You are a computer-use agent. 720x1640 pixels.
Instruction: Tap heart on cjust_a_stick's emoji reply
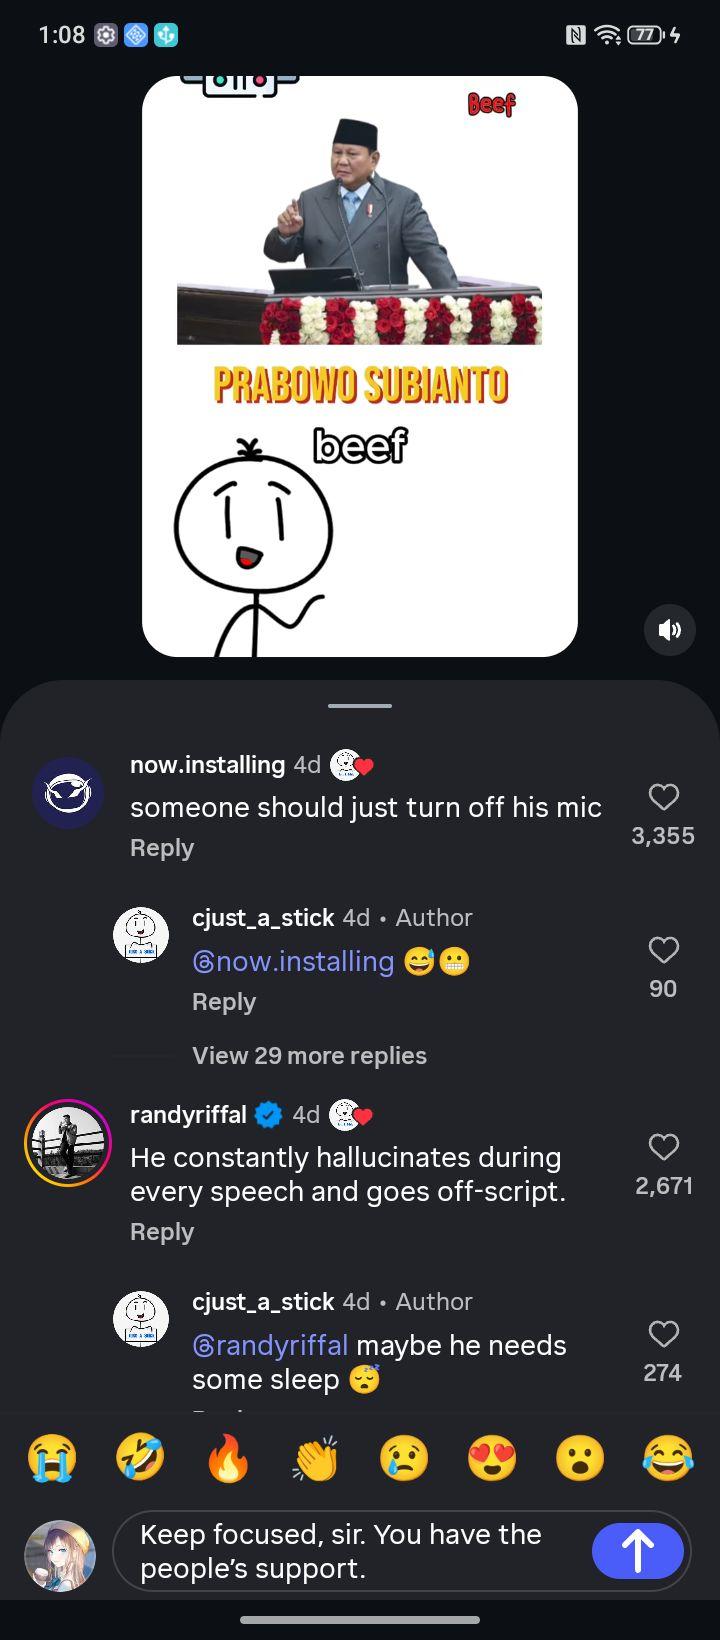[663, 950]
